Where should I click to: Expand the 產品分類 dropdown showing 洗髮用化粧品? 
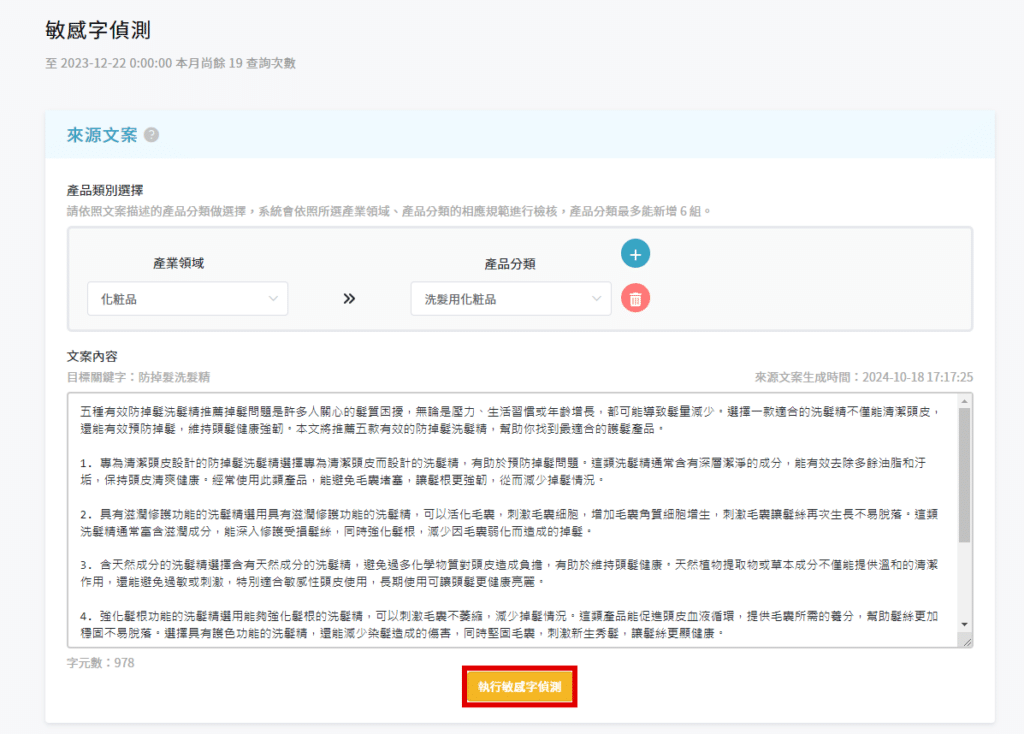pos(510,299)
